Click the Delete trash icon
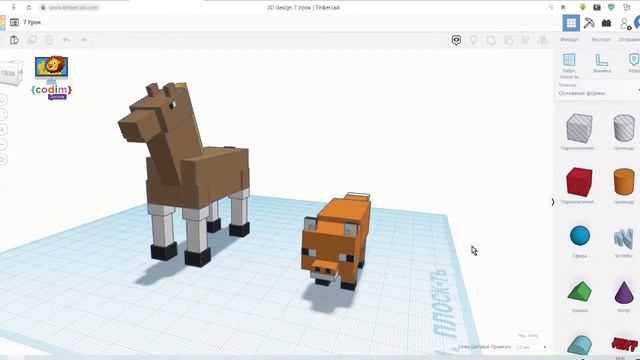Screen dimensions: 640x360 49,40
